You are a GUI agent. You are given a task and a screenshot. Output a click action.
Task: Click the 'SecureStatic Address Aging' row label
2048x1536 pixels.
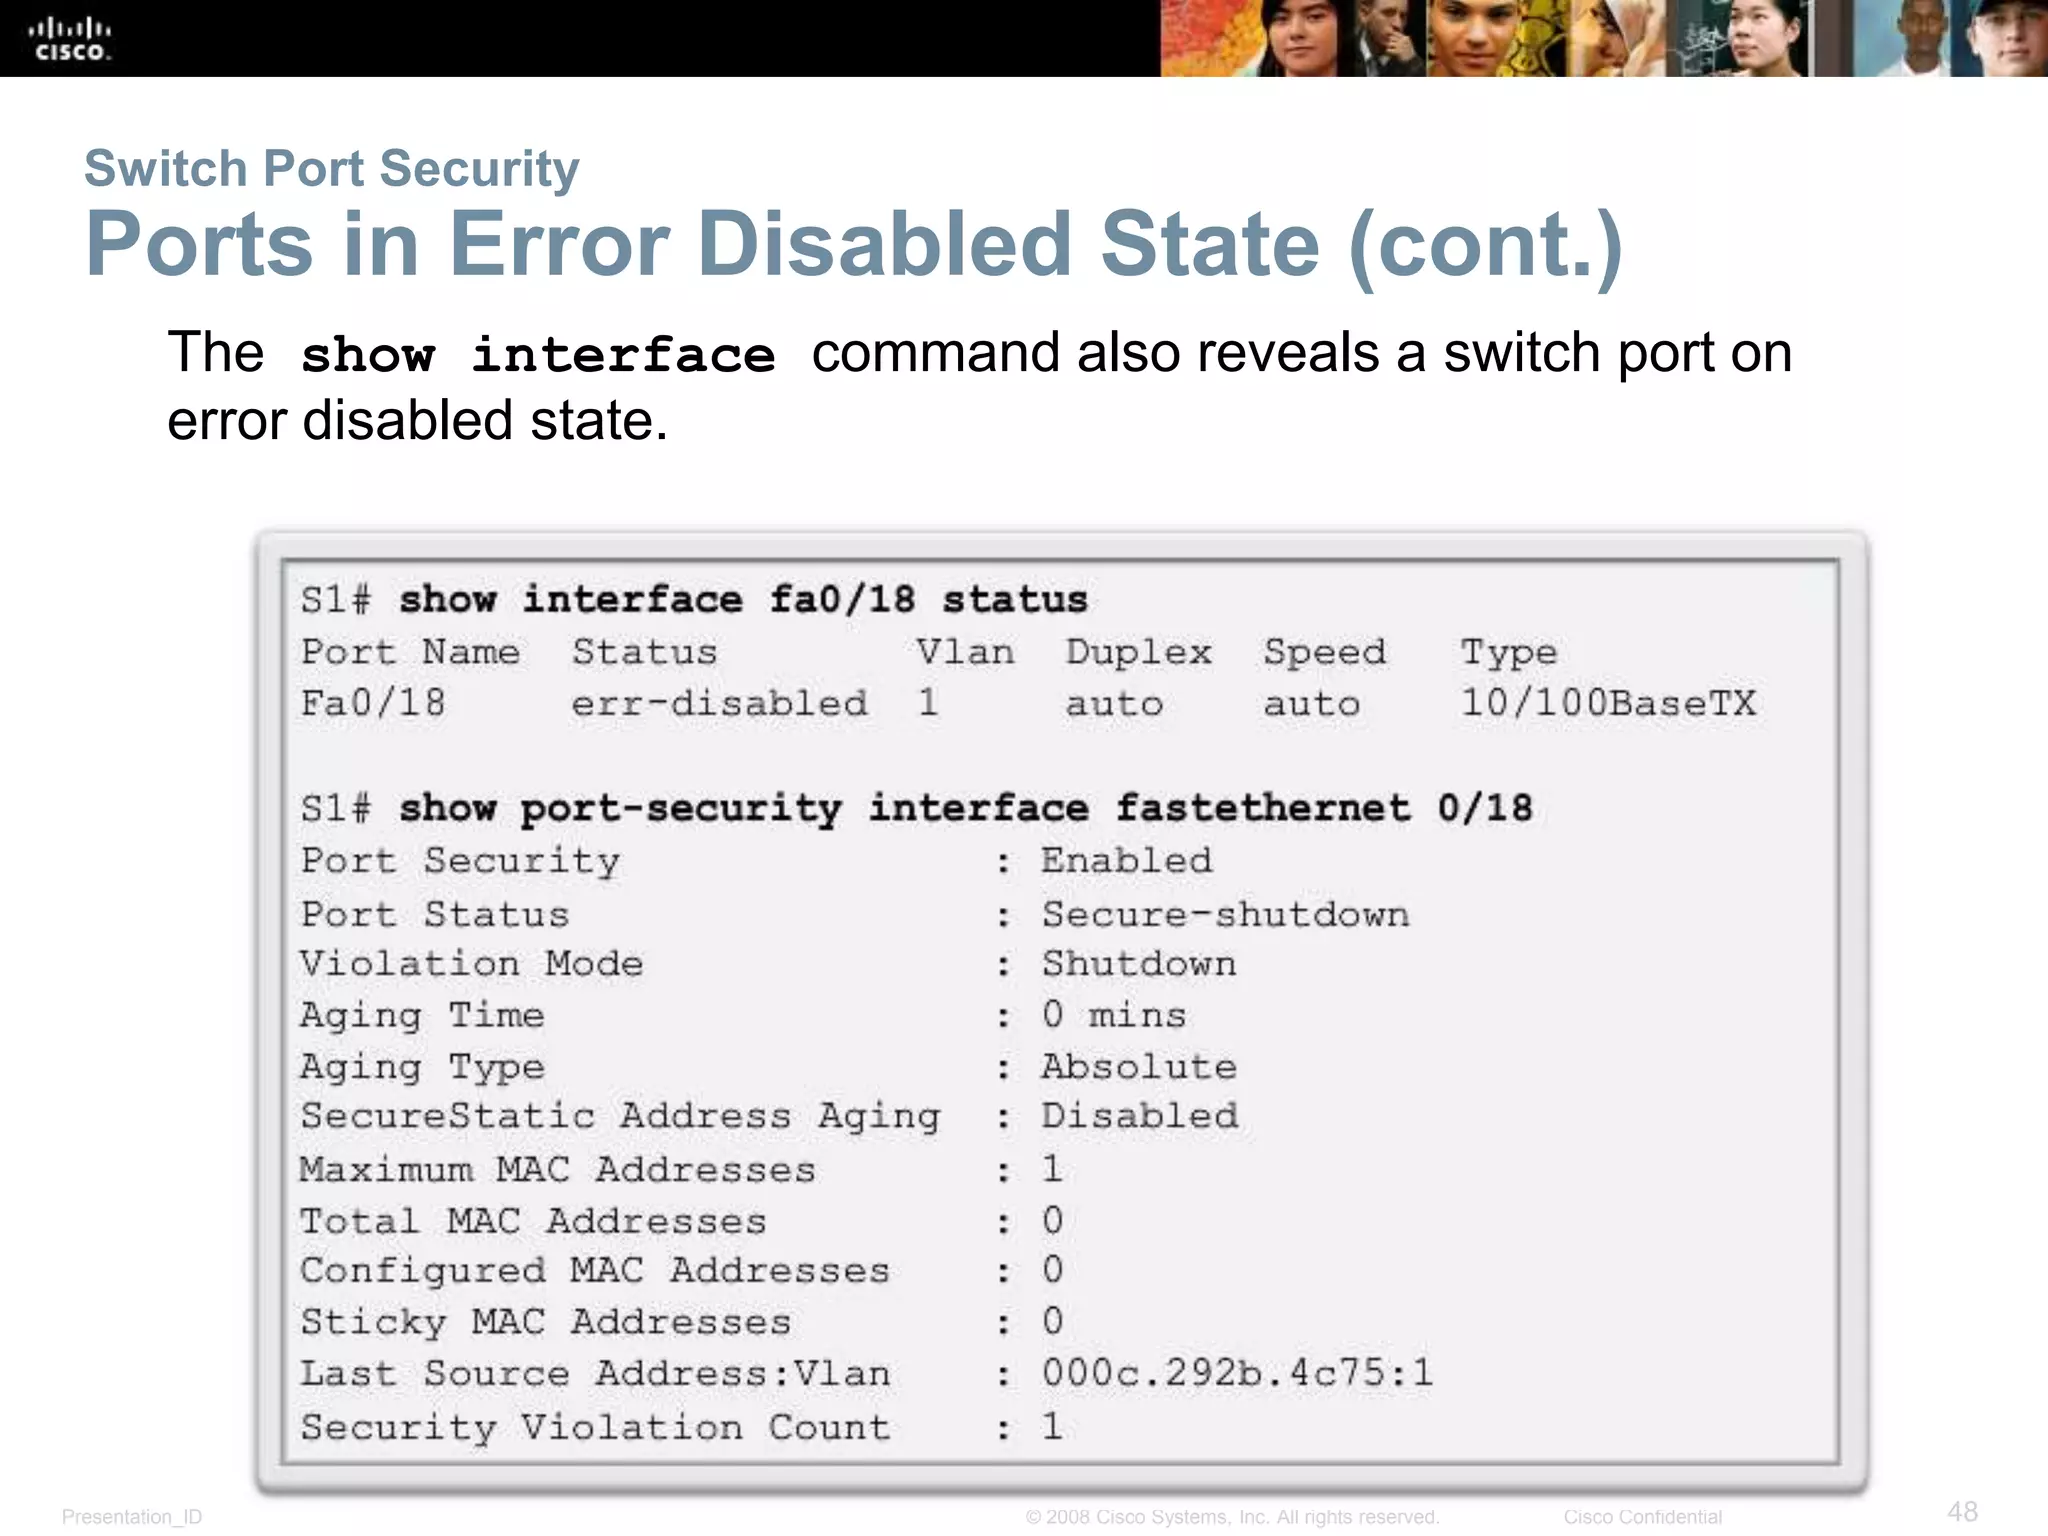(620, 1117)
